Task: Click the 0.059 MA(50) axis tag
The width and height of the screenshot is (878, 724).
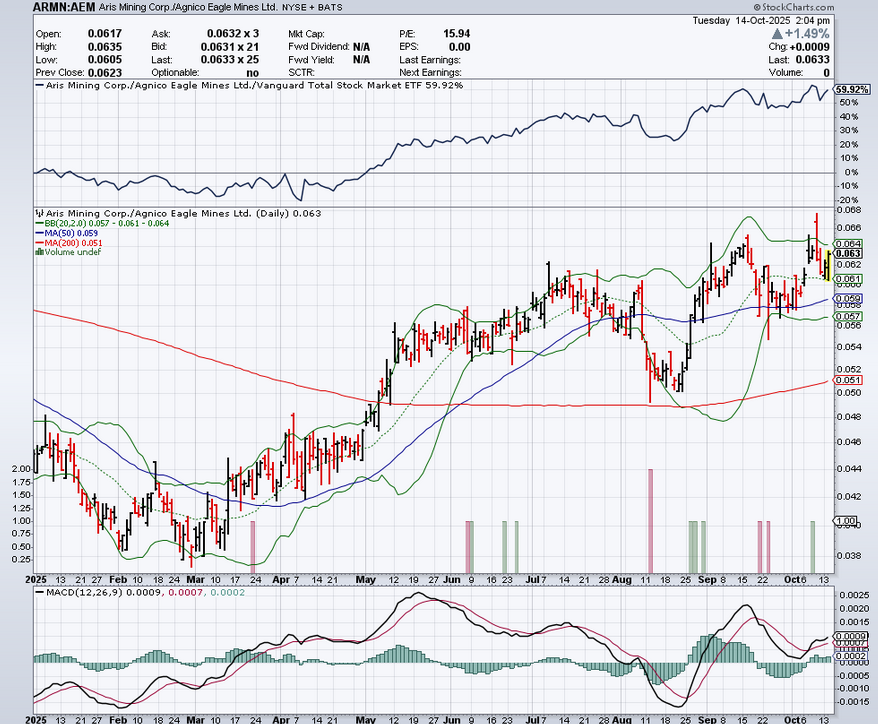Action: click(x=848, y=298)
